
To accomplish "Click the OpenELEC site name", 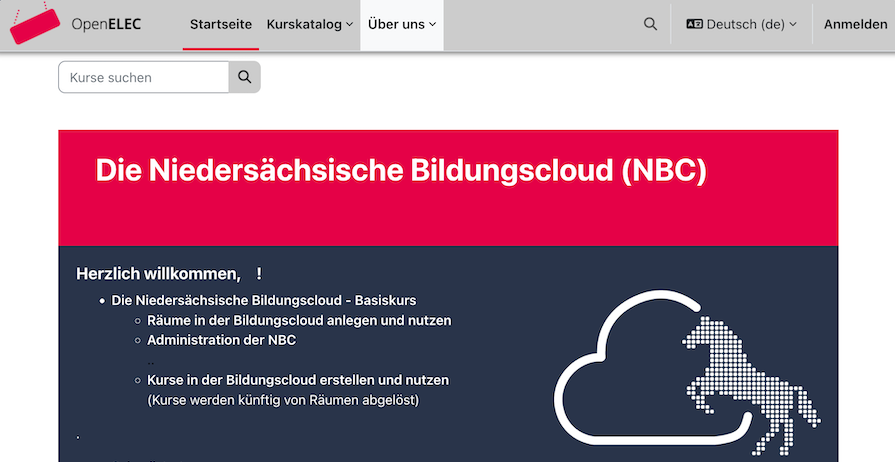I will 106,24.
